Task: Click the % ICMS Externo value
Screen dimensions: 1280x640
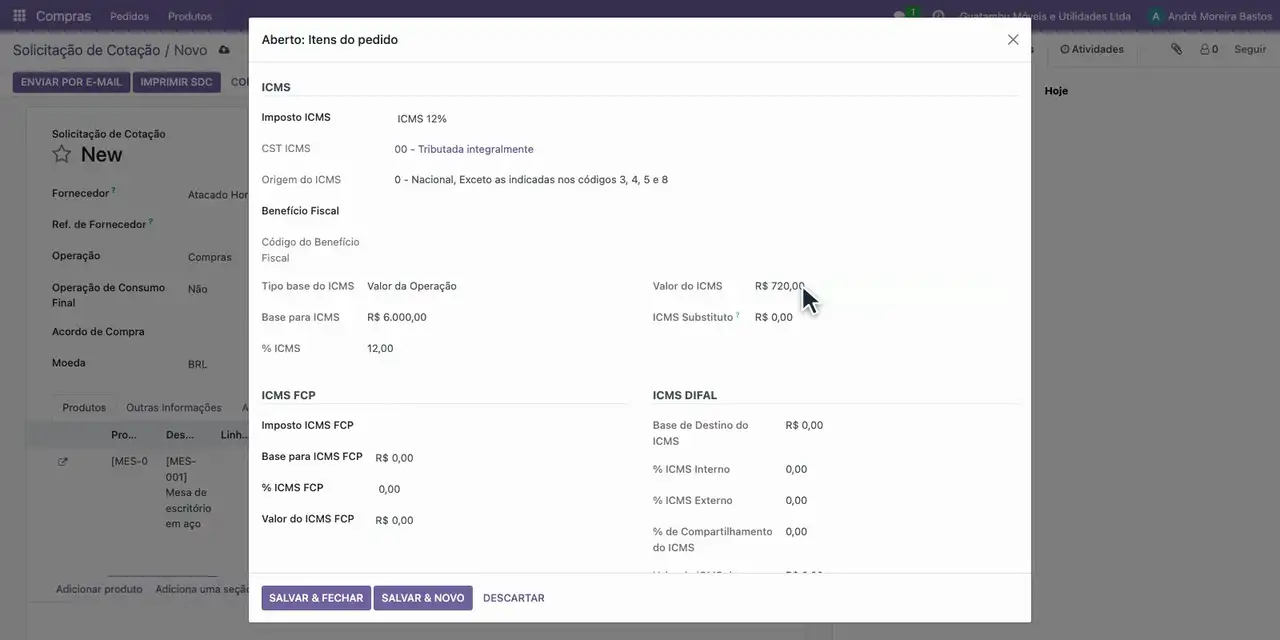Action: (x=796, y=500)
